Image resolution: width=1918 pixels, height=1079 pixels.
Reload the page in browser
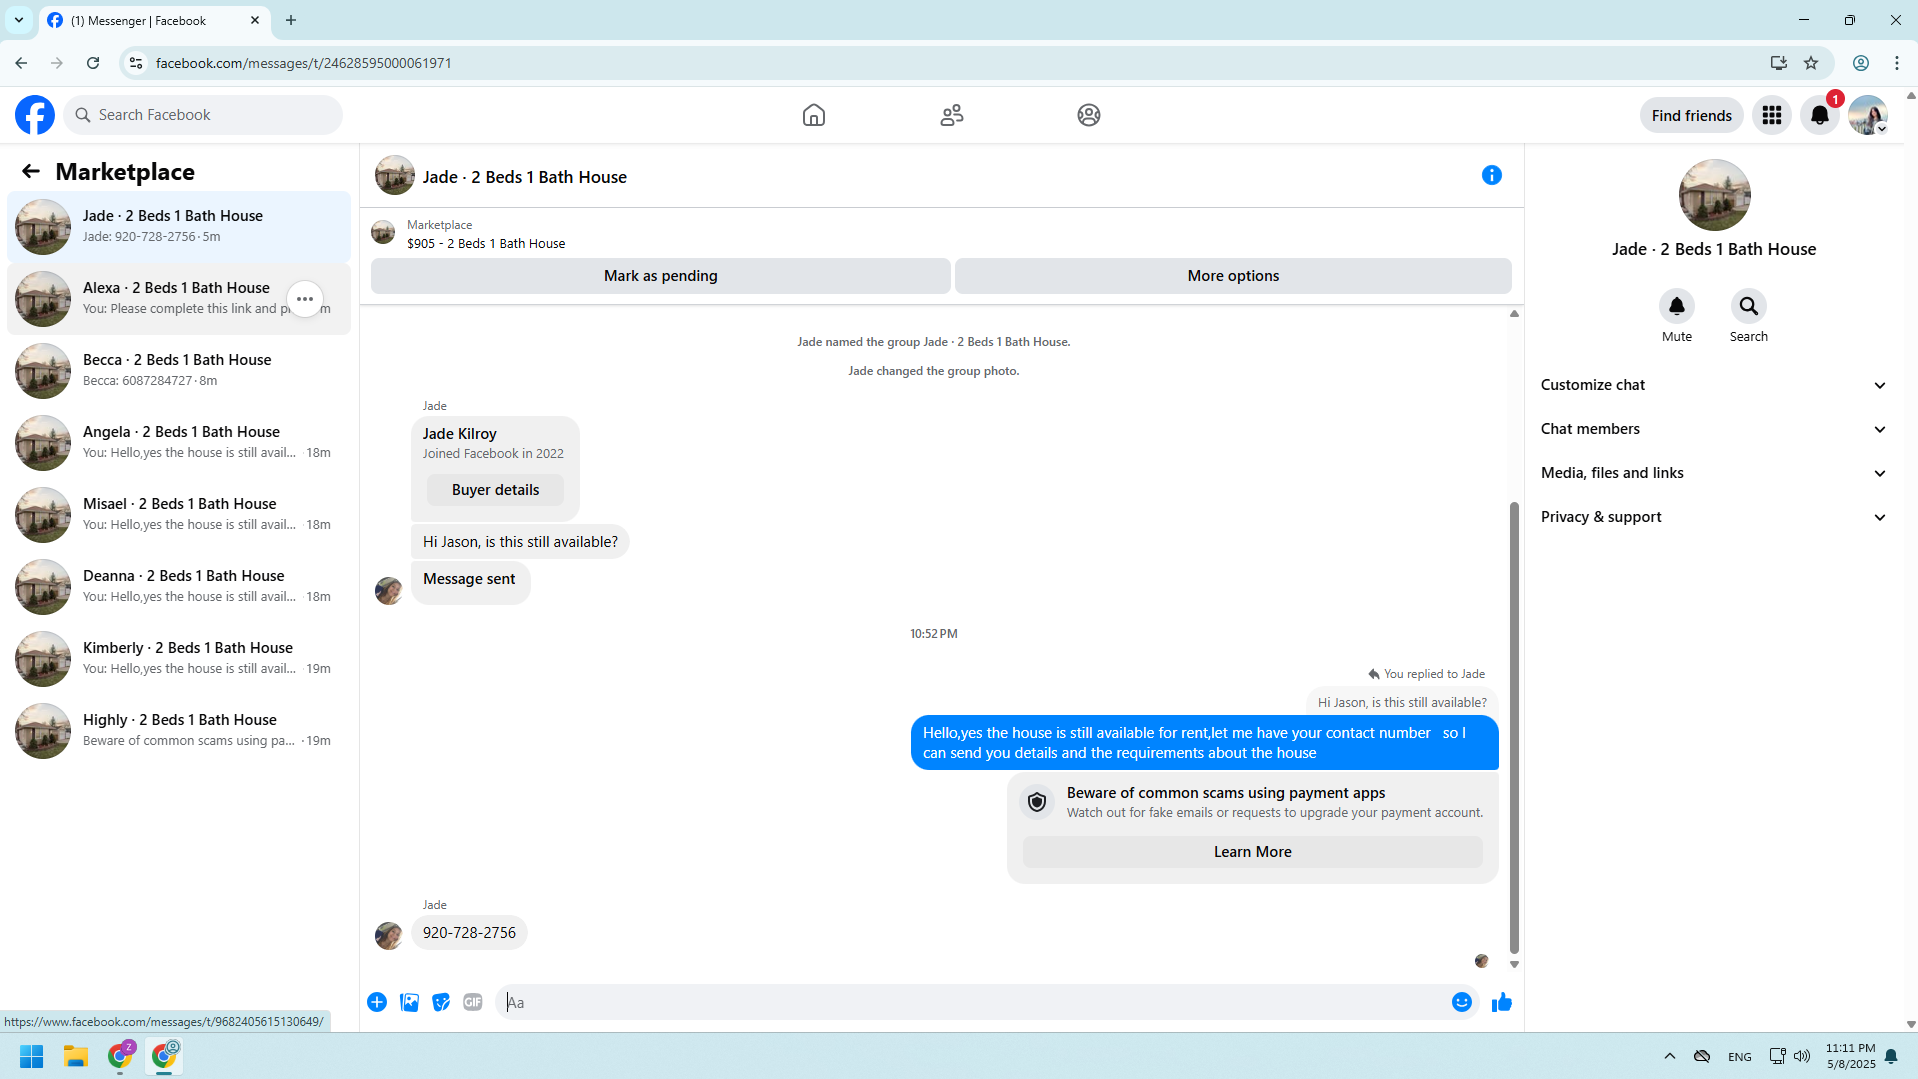click(x=93, y=63)
